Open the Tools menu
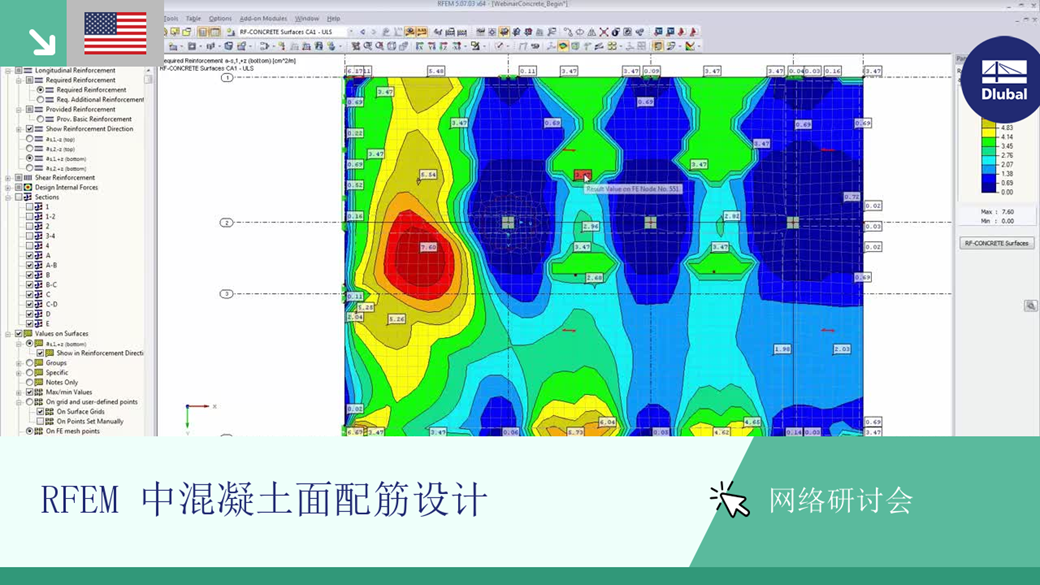The image size is (1040, 585). pos(171,19)
